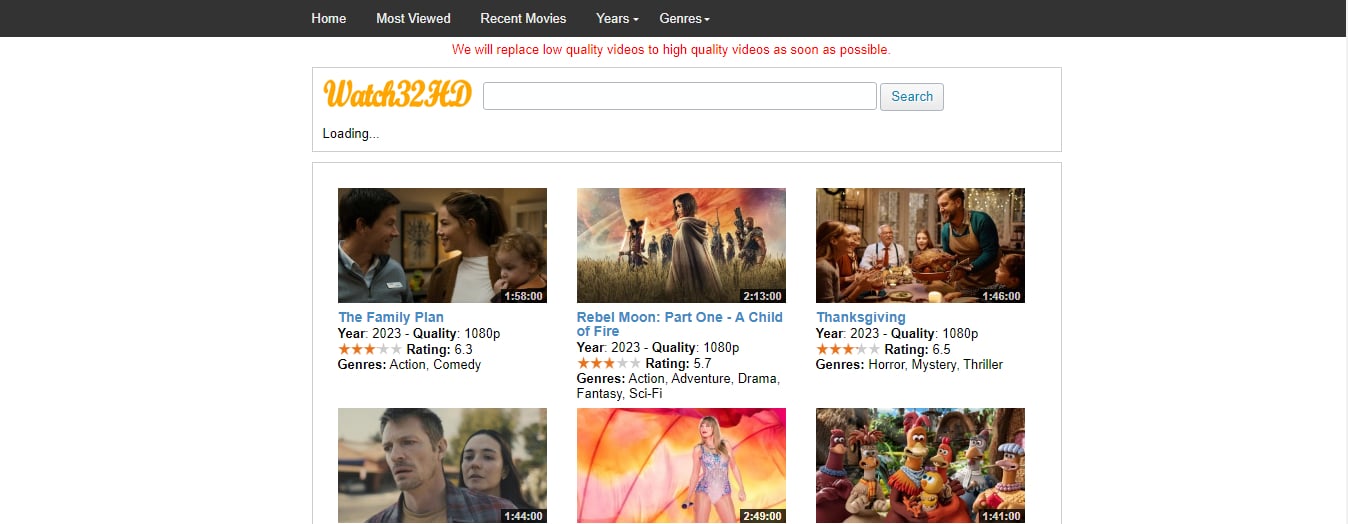The image size is (1348, 524).
Task: Go to Most Viewed page
Action: tap(413, 18)
